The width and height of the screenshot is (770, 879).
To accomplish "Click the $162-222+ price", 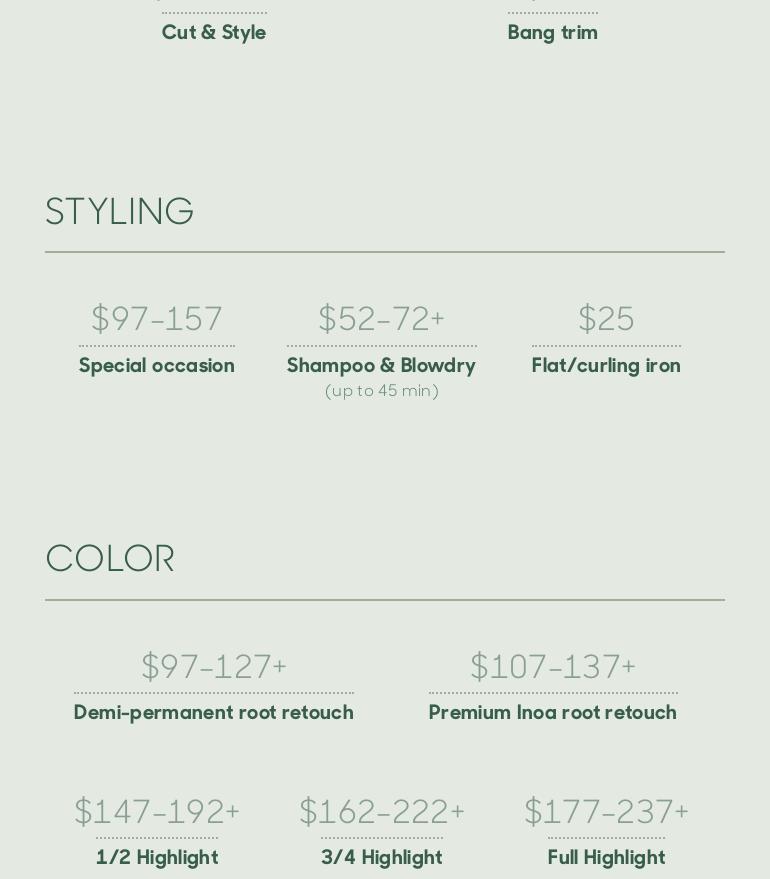I will [x=381, y=811].
